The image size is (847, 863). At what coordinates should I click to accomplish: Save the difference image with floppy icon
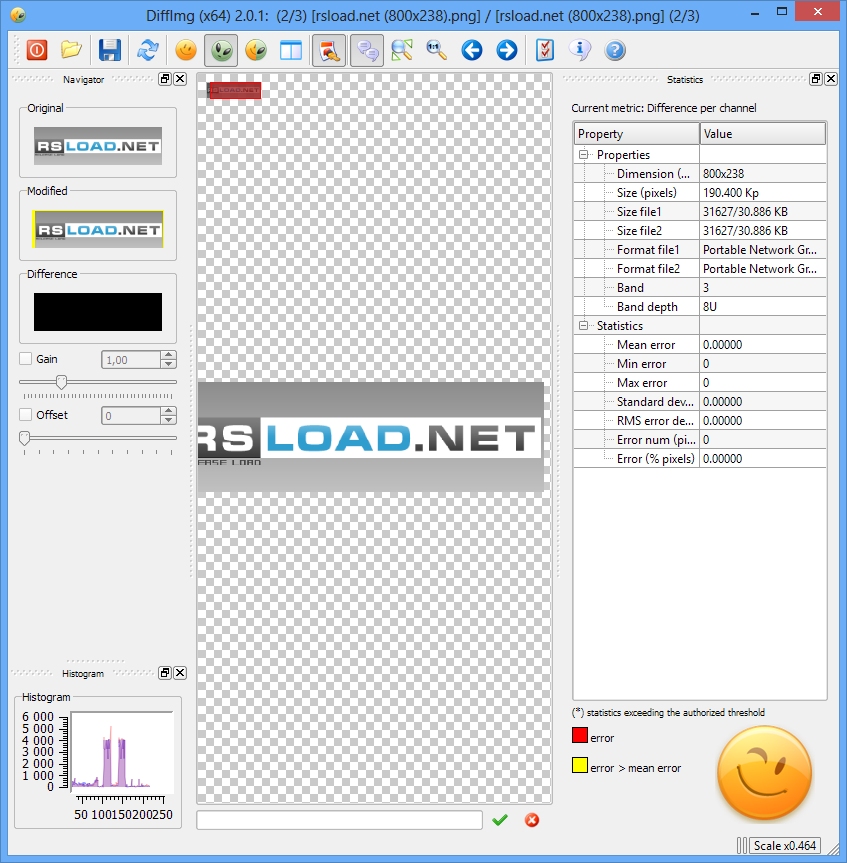pyautogui.click(x=110, y=50)
